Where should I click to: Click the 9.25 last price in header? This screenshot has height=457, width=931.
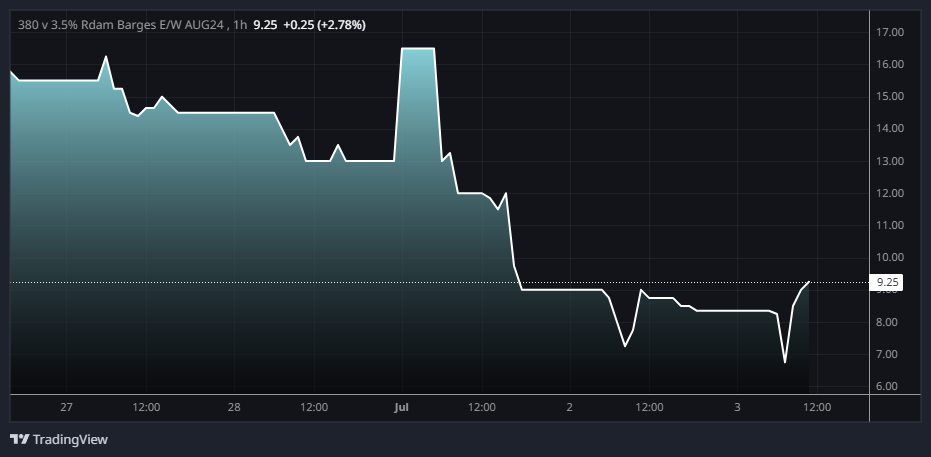point(264,24)
